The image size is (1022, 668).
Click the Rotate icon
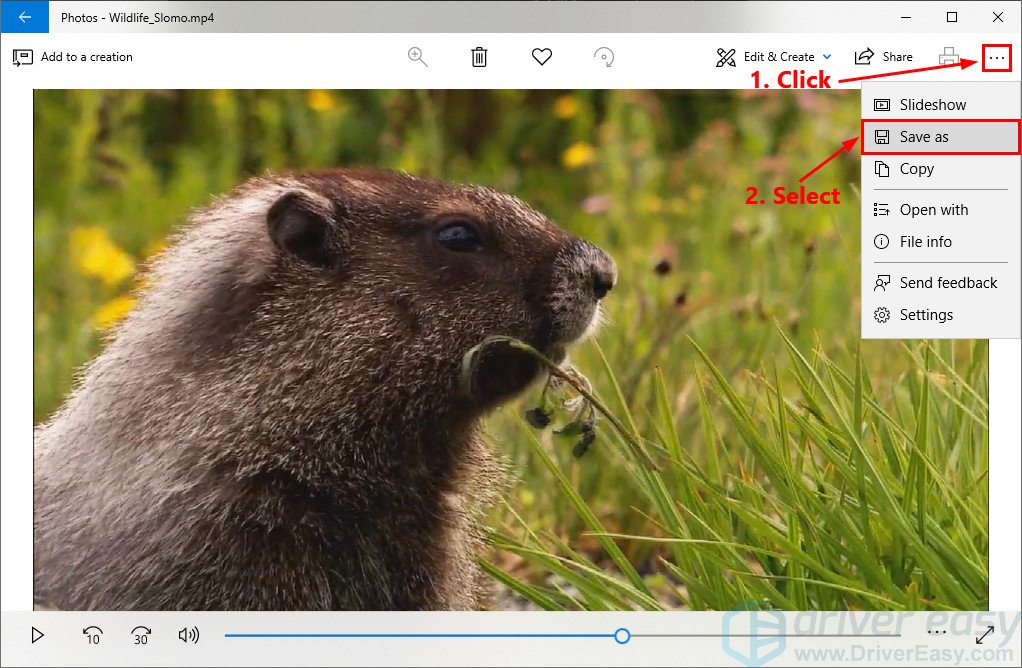[x=604, y=57]
